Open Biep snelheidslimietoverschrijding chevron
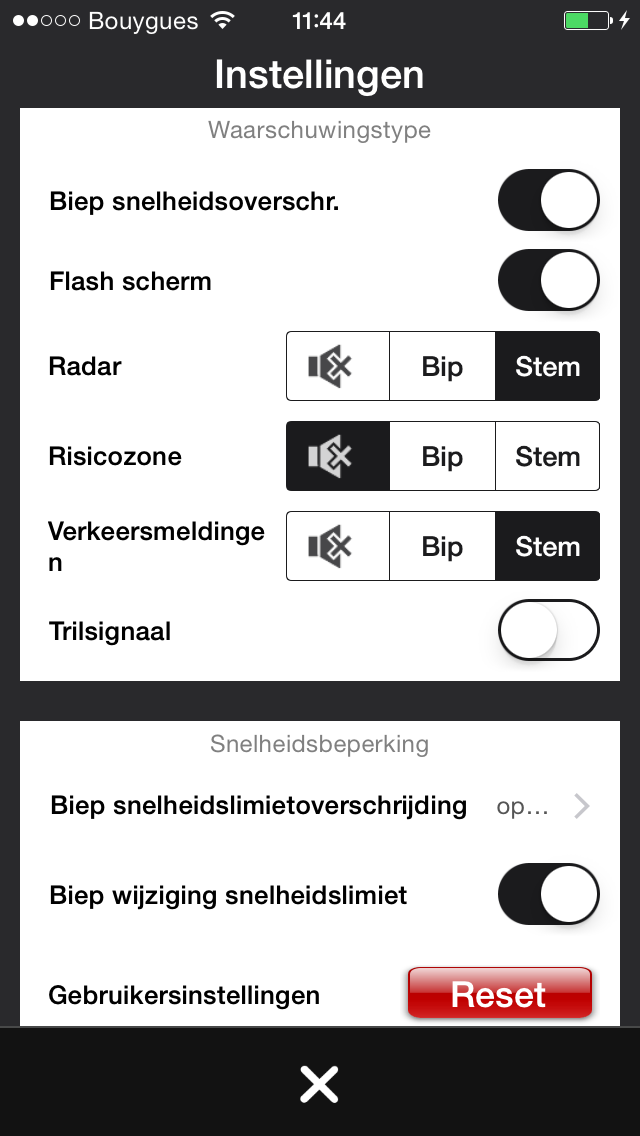 582,806
